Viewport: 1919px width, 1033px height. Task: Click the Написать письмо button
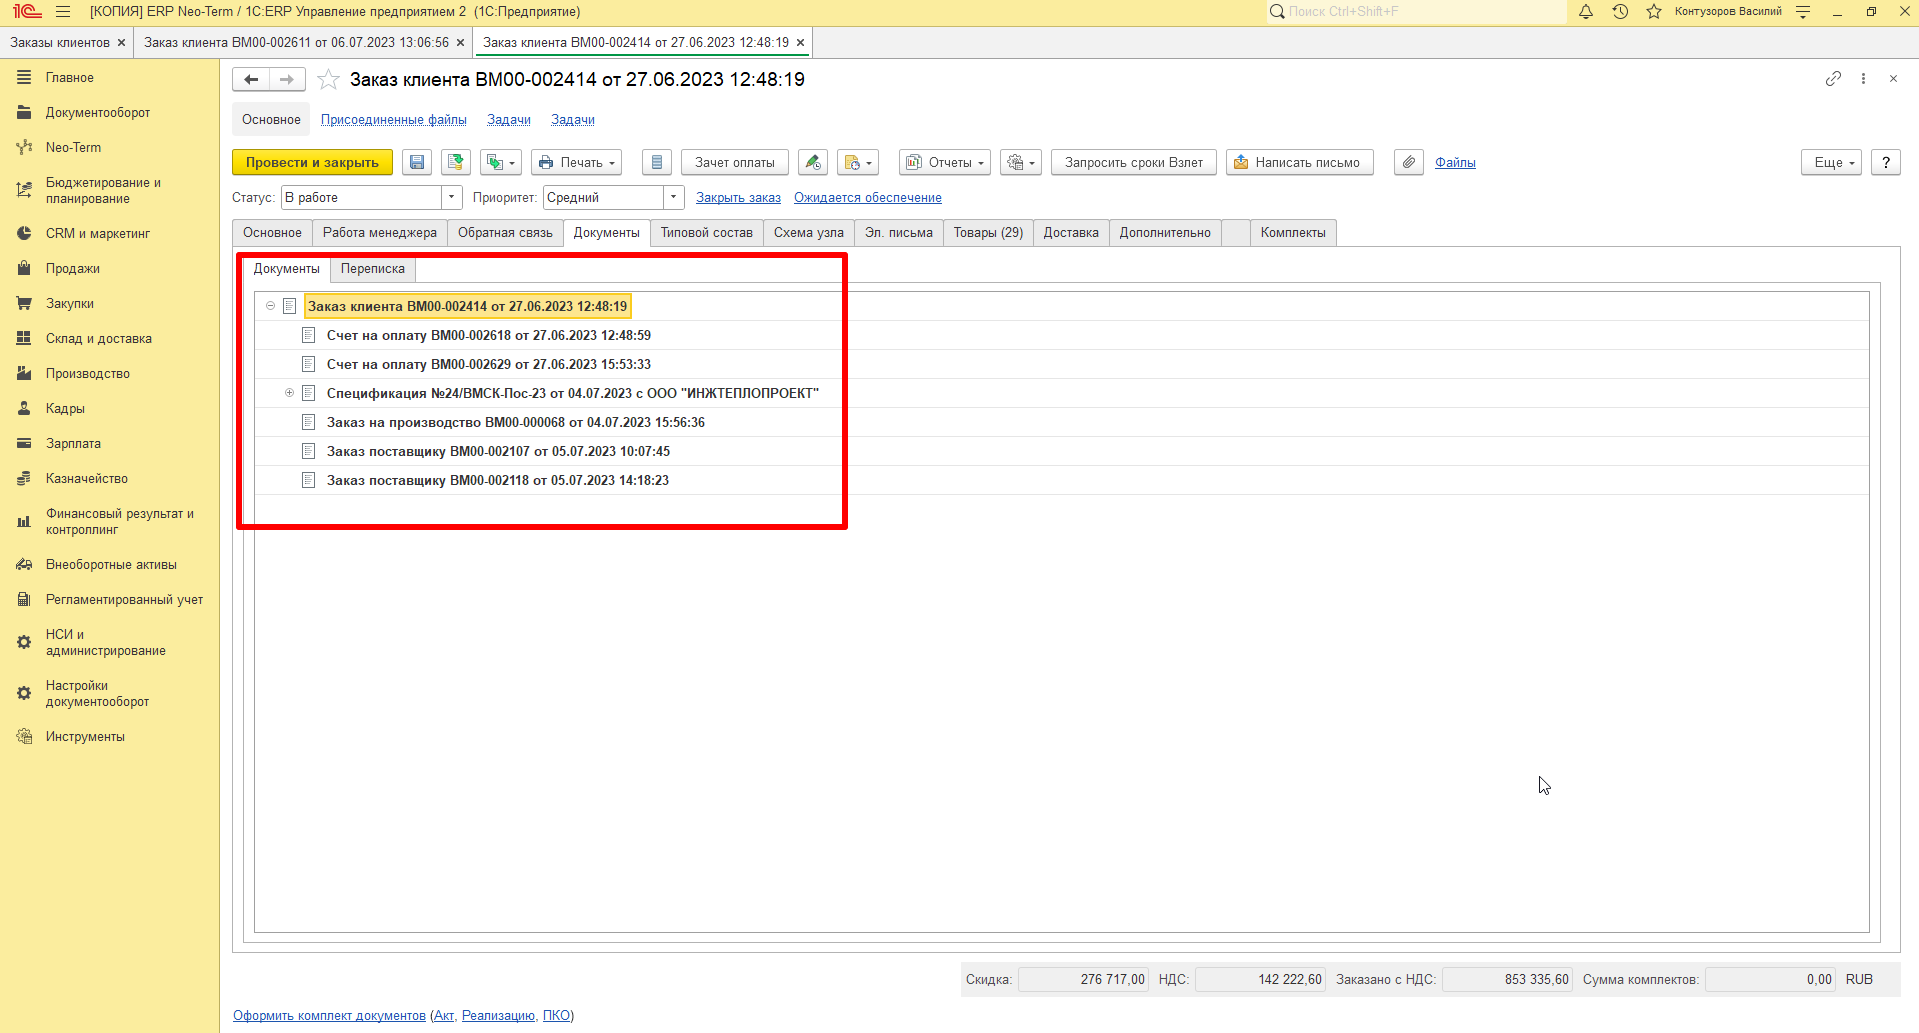click(1299, 162)
